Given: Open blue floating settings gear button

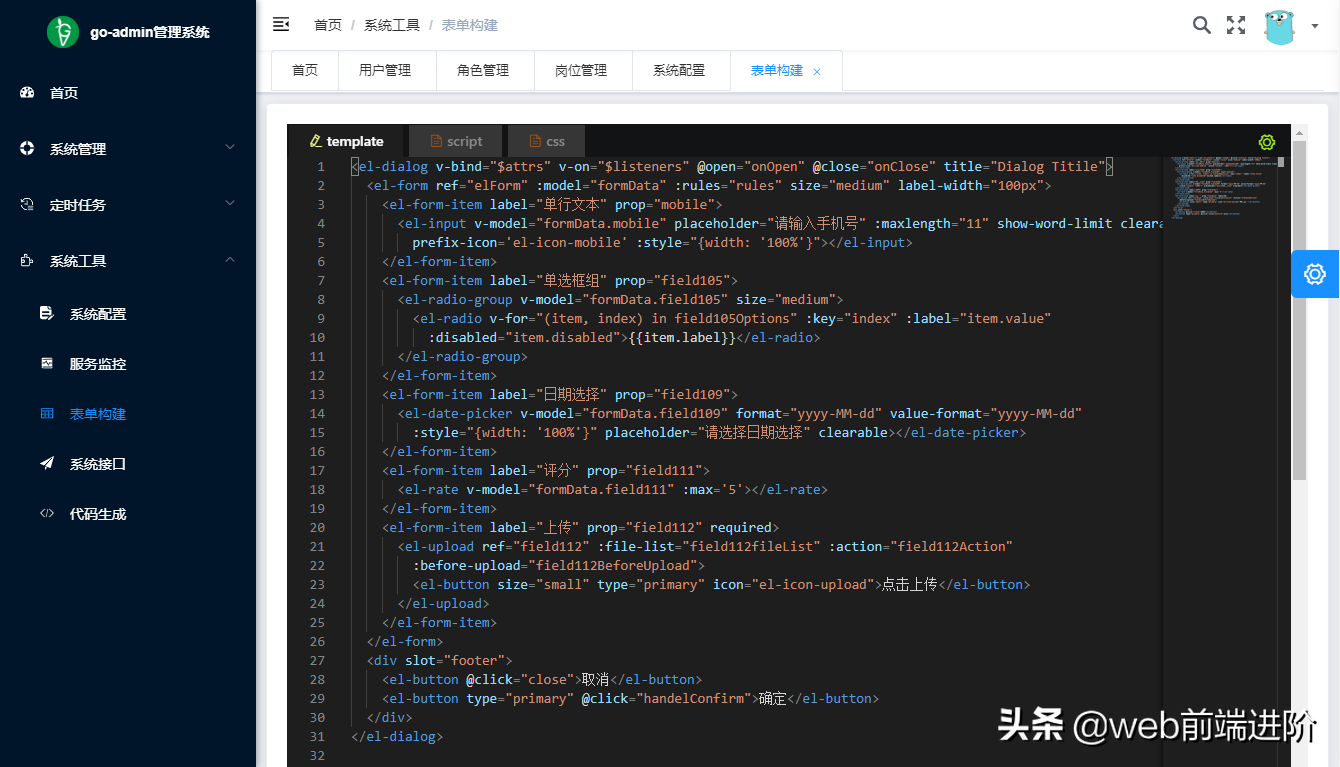Looking at the screenshot, I should click(x=1315, y=274).
